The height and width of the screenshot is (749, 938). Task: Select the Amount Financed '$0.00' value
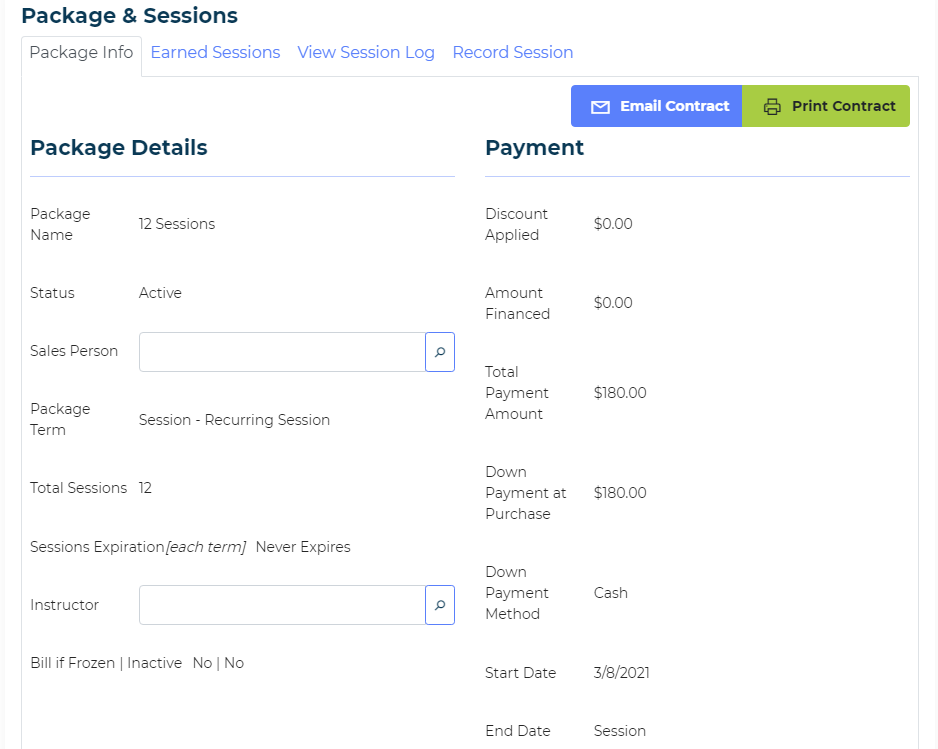point(613,303)
